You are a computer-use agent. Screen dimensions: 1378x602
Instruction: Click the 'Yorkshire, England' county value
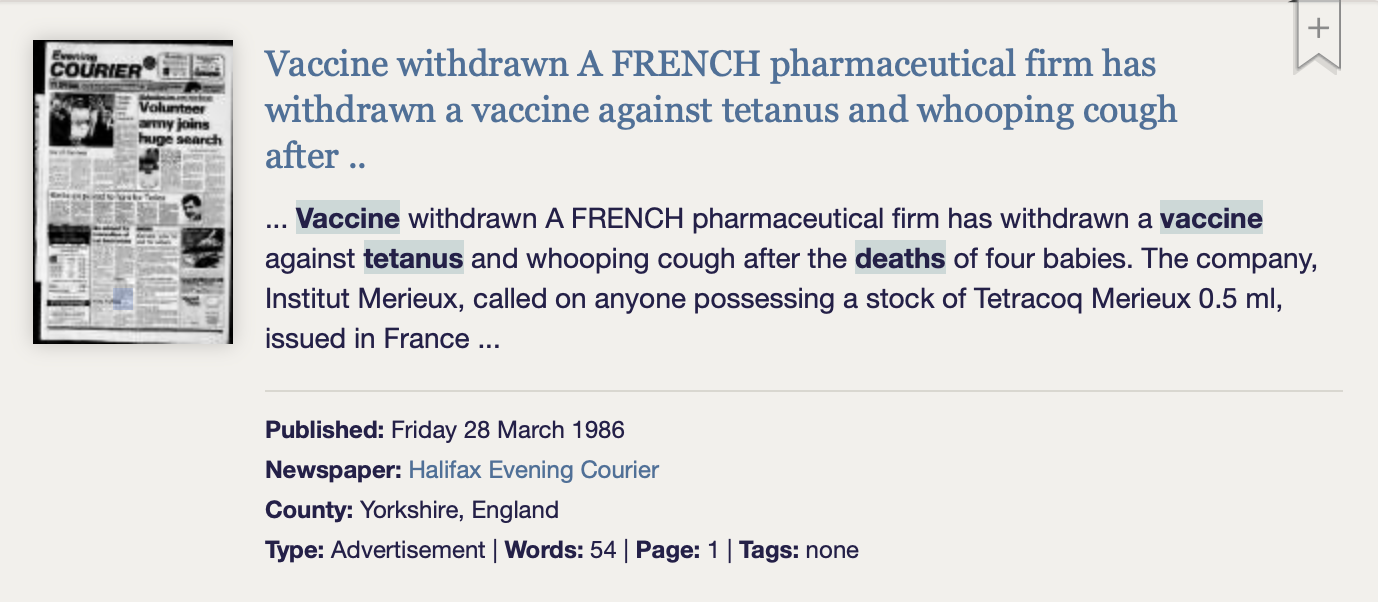pyautogui.click(x=459, y=510)
